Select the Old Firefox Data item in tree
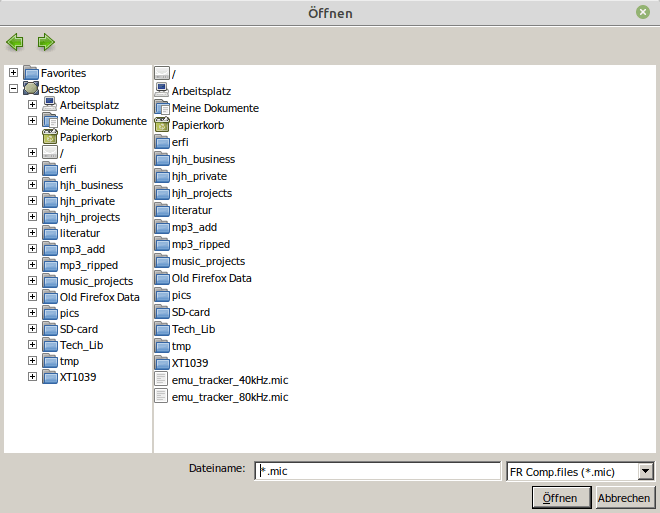 coord(99,297)
